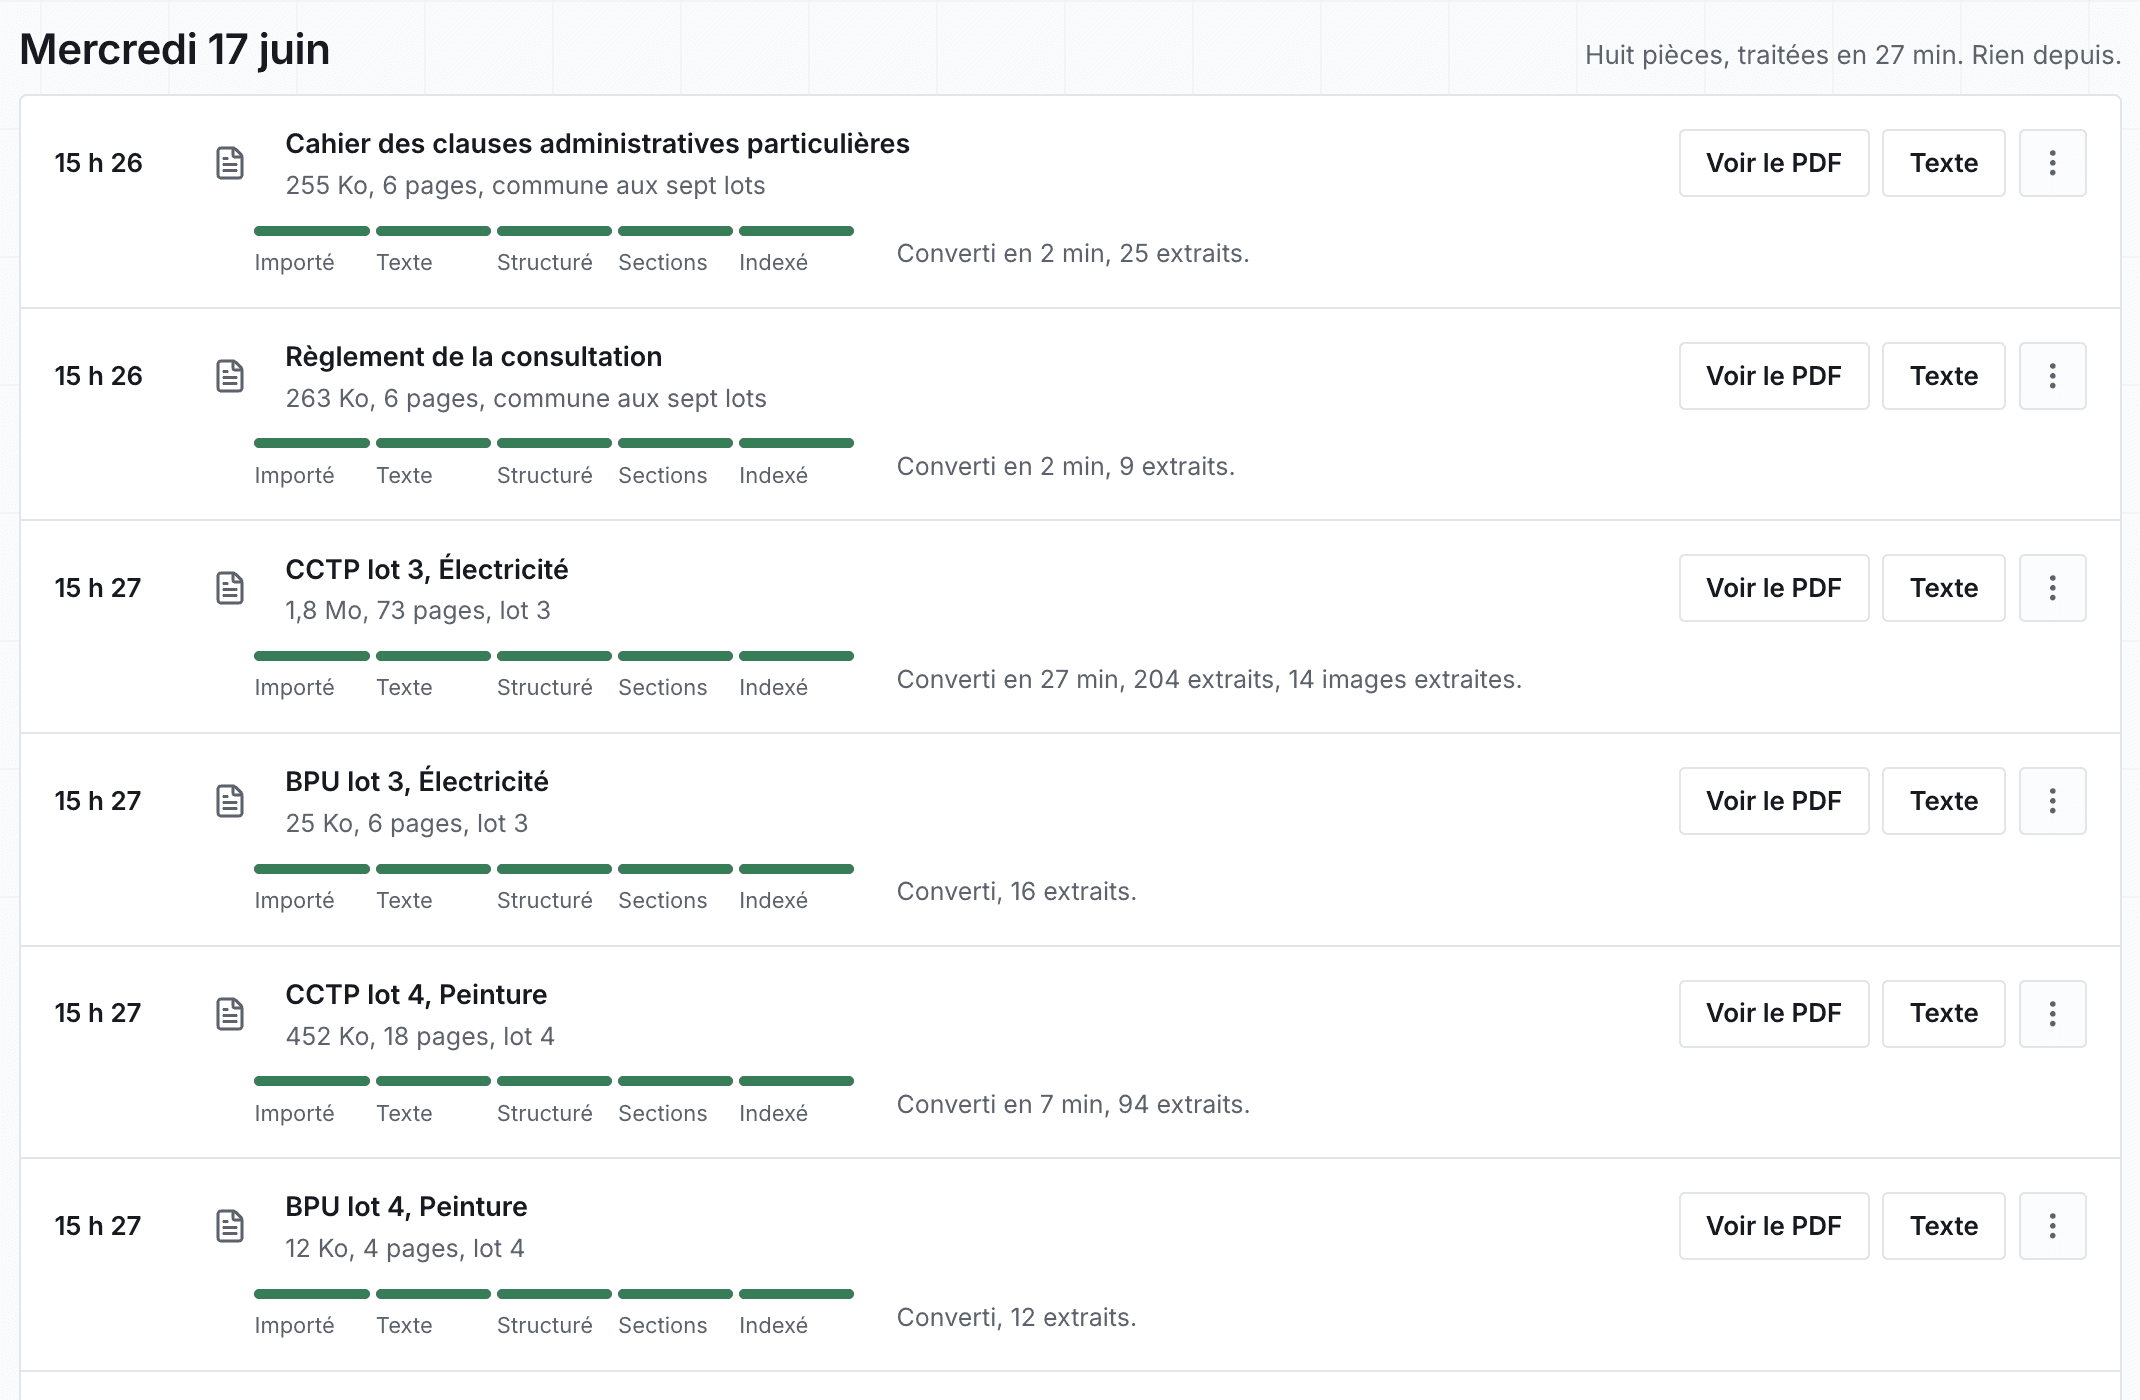Image resolution: width=2140 pixels, height=1400 pixels.
Task: View PDF of BPU lot 4 Peinture
Action: (x=1774, y=1226)
